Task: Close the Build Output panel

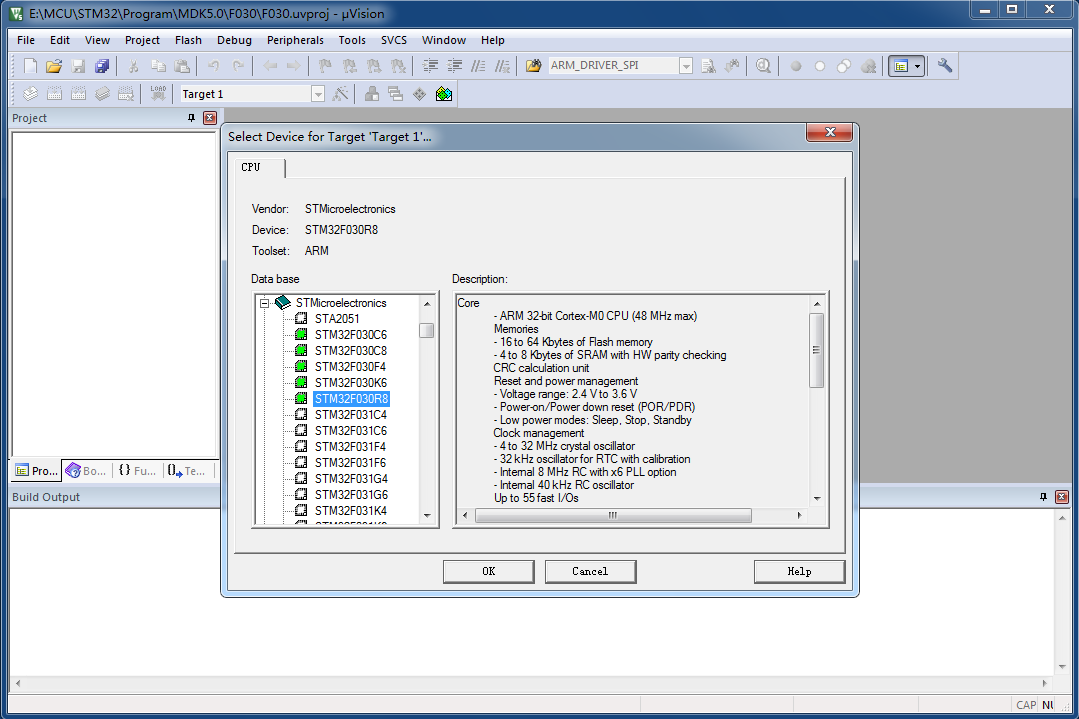Action: tap(1062, 497)
